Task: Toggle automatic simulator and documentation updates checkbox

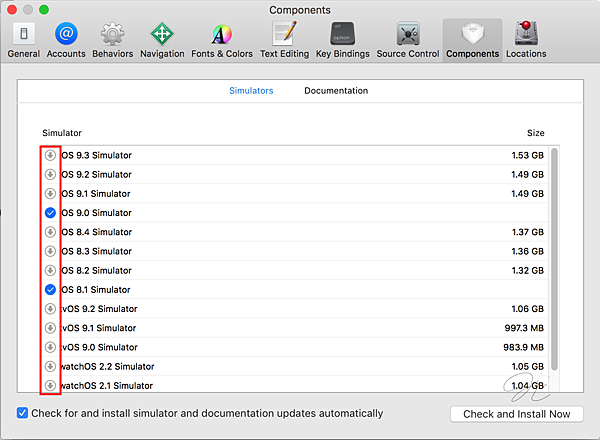Action: coord(22,413)
